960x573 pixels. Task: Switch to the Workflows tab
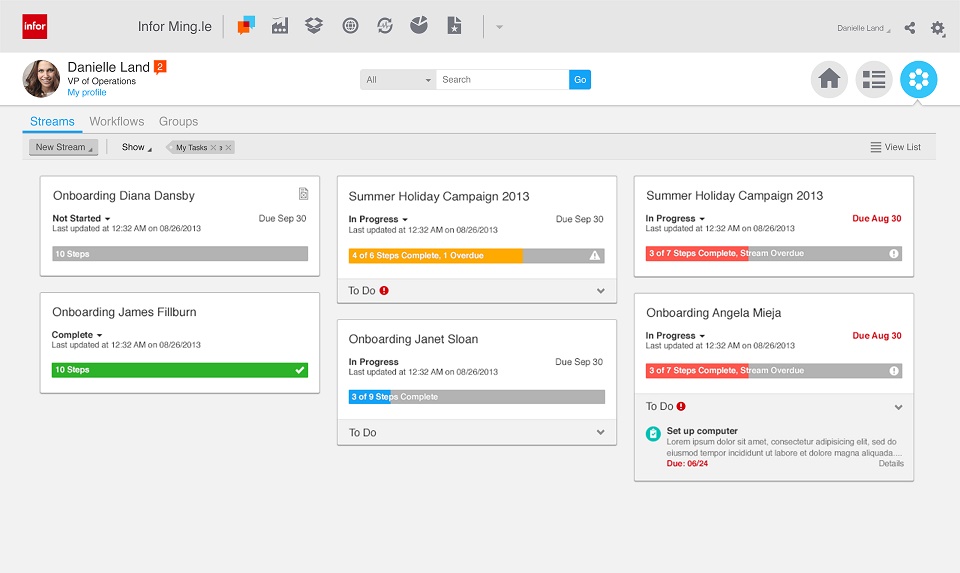(117, 121)
